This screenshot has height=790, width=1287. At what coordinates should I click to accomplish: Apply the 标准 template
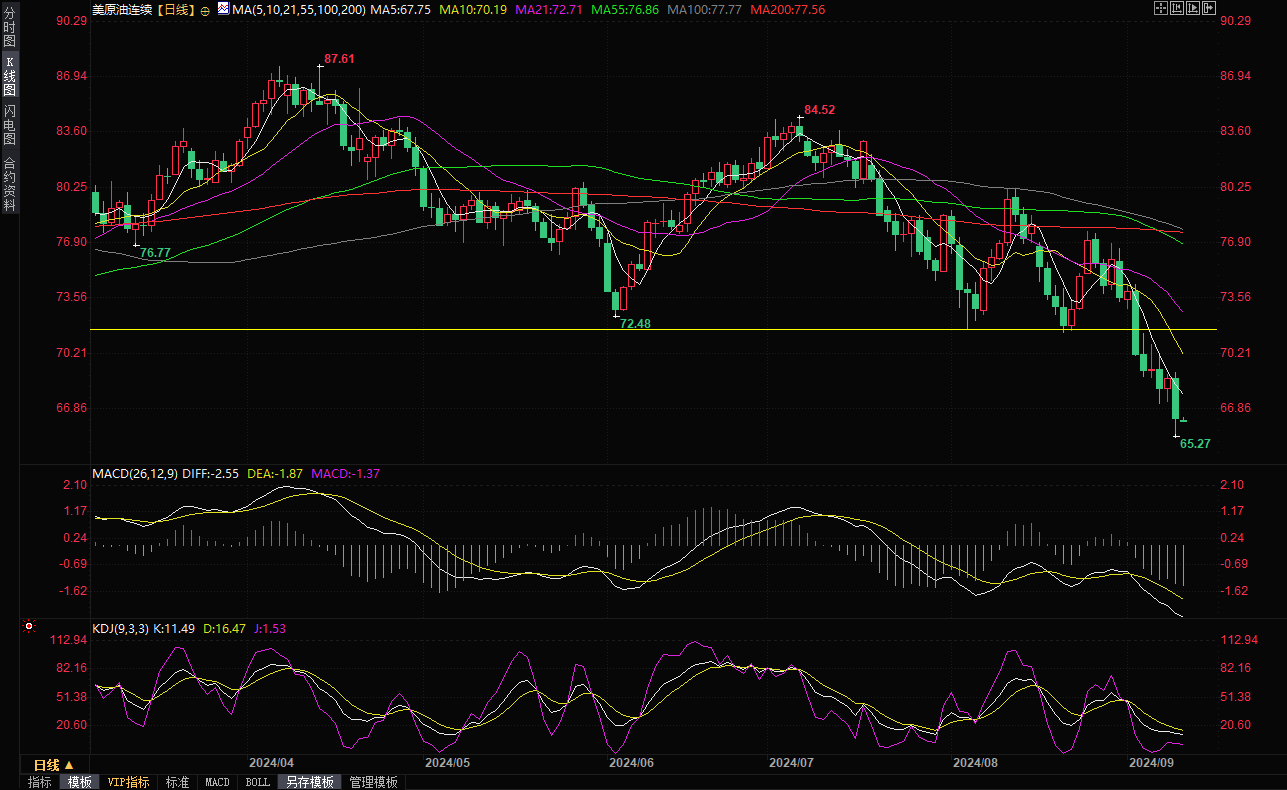177,782
